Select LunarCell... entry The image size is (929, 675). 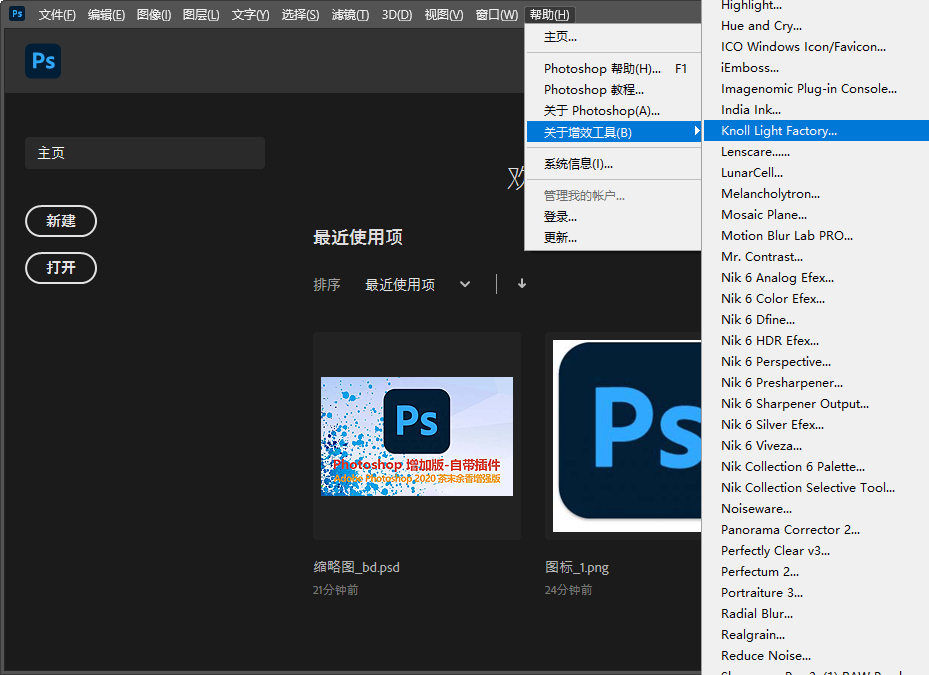(x=815, y=173)
